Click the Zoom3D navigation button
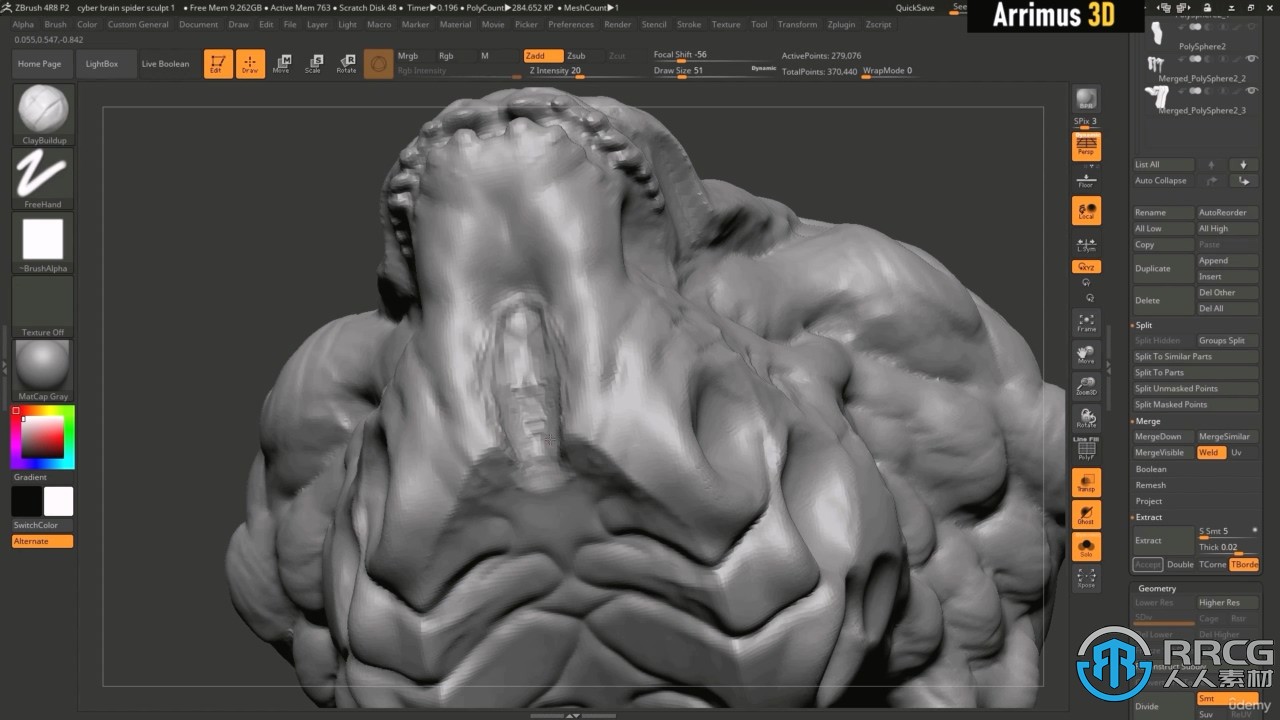This screenshot has height=720, width=1280. tap(1086, 386)
